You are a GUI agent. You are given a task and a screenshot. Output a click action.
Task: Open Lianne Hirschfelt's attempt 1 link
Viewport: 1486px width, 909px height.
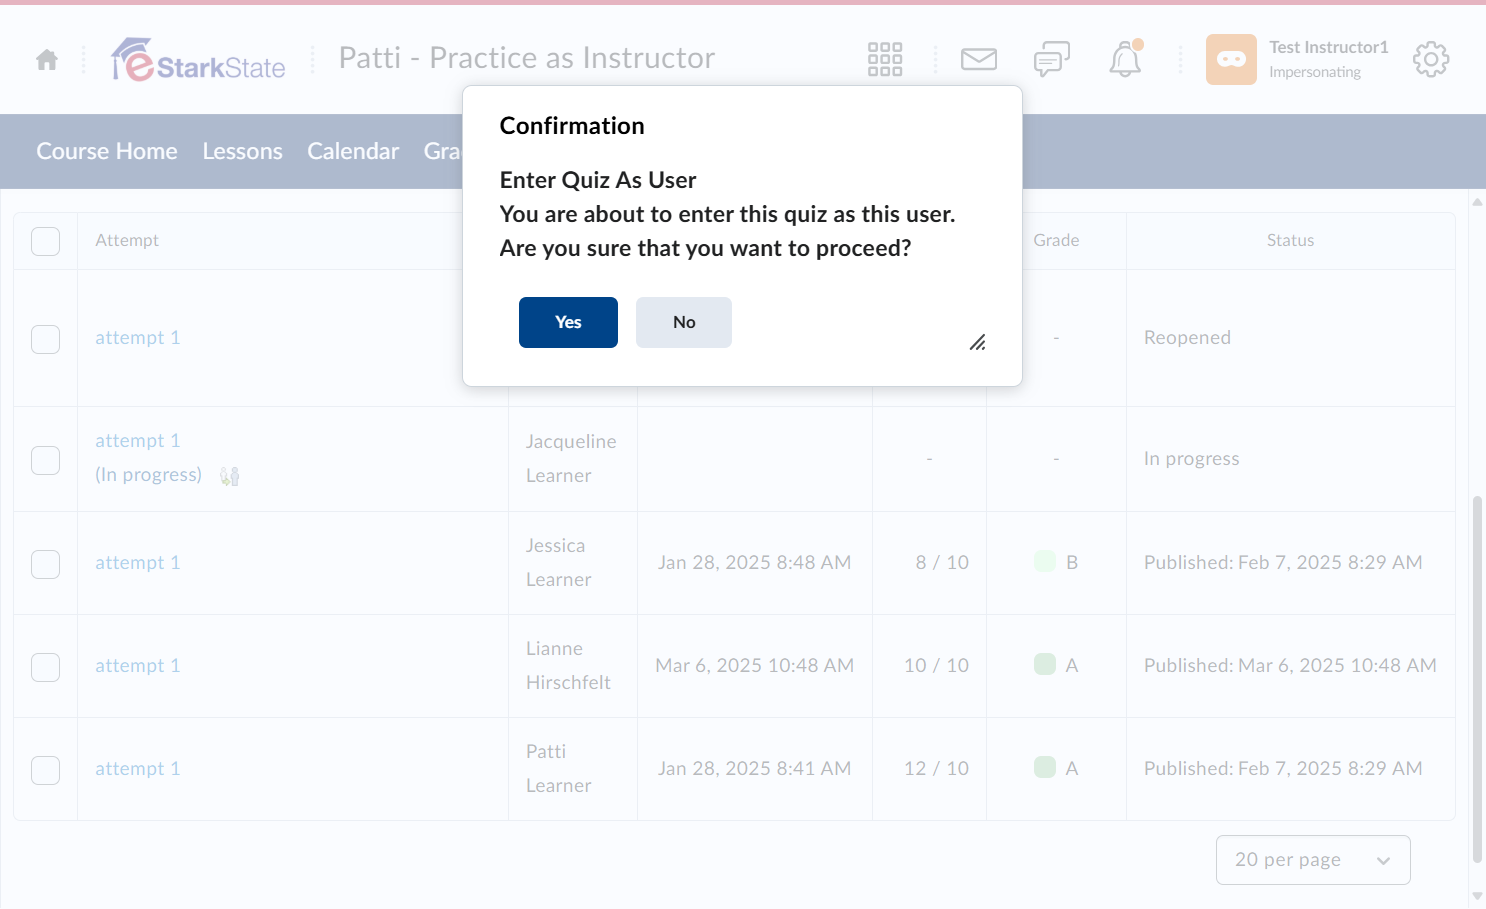[138, 666]
